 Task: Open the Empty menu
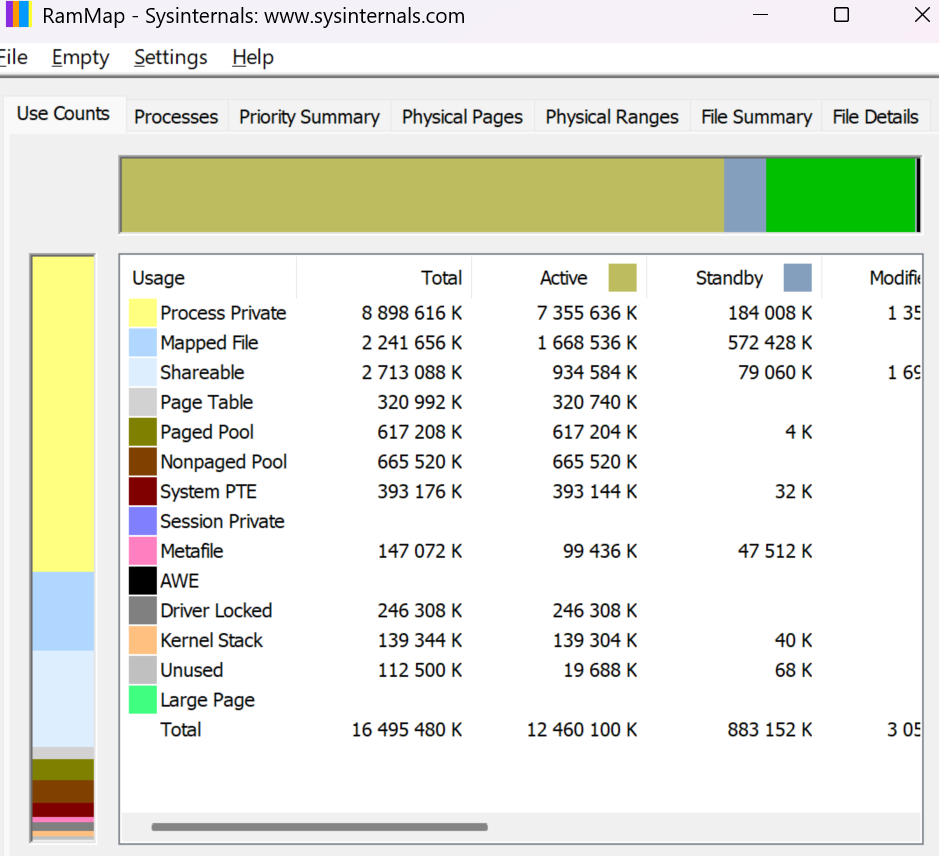click(80, 58)
